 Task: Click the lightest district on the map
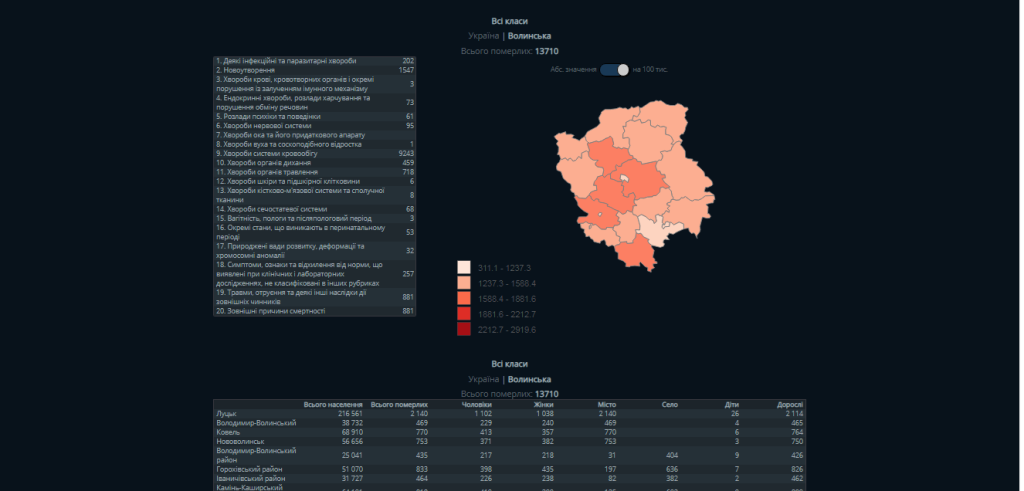[651, 231]
